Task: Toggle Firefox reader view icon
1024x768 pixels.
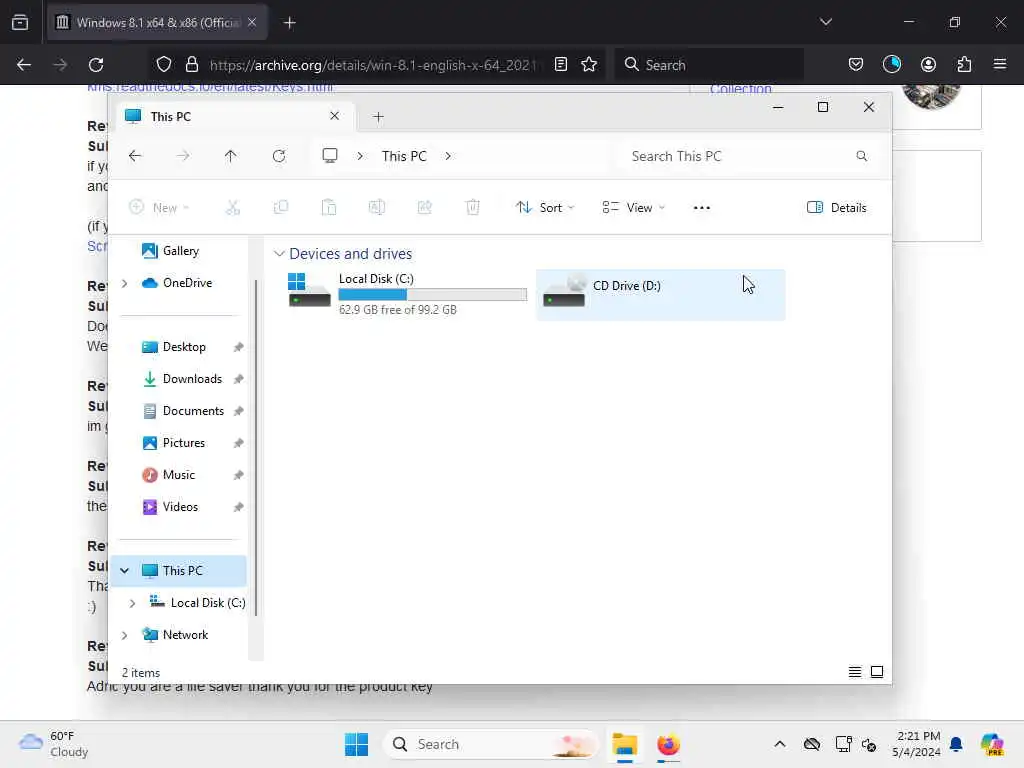Action: pos(560,65)
